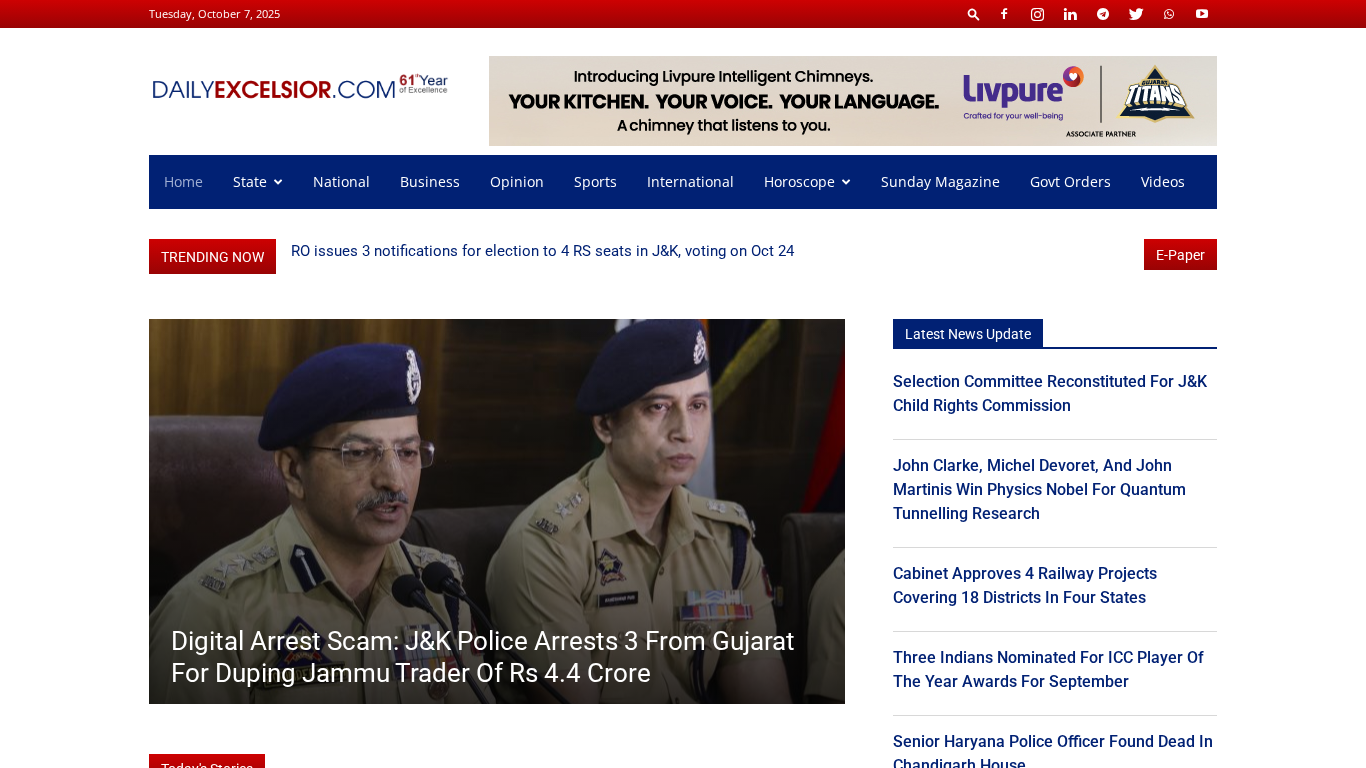Read the ICC Player awards nomination story

pos(1048,670)
